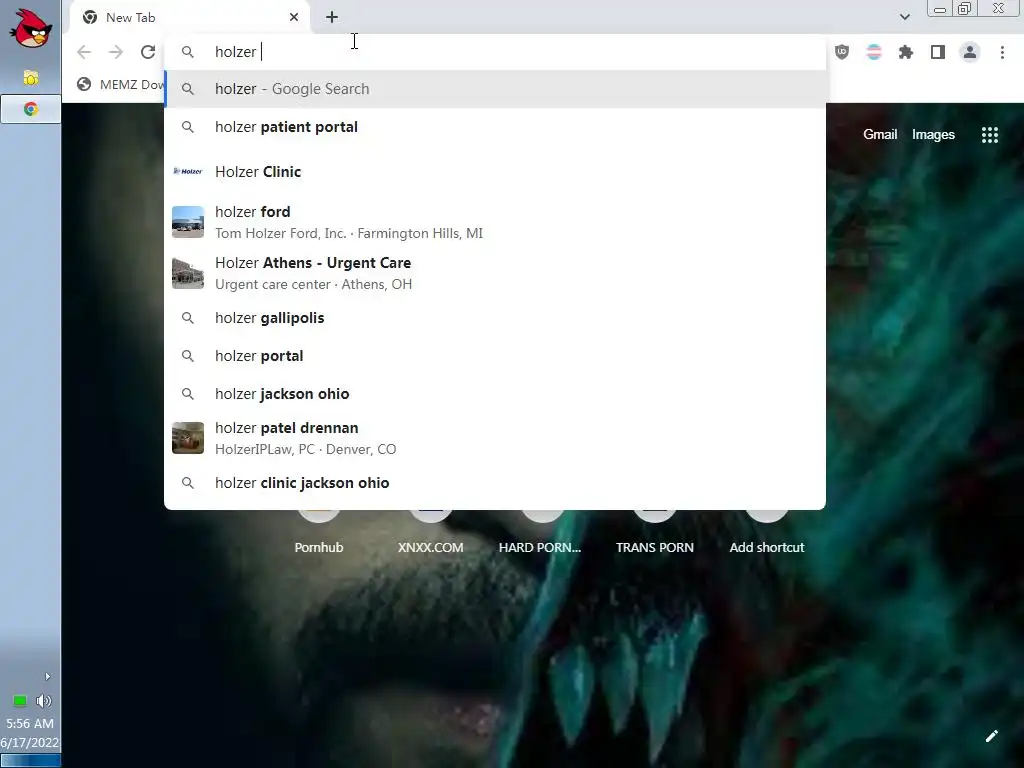Open the Images link

933,135
